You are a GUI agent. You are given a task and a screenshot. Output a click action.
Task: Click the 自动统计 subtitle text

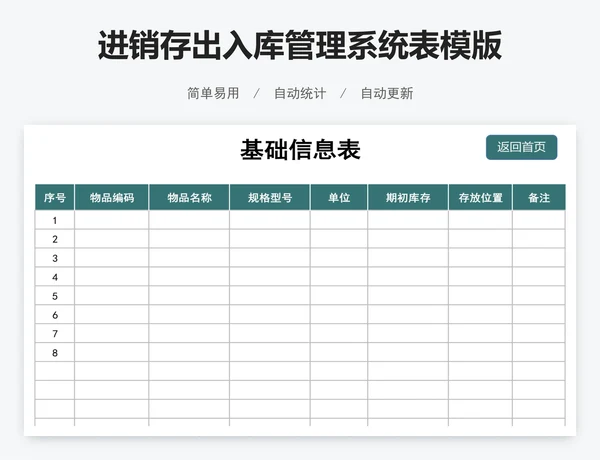pyautogui.click(x=300, y=93)
